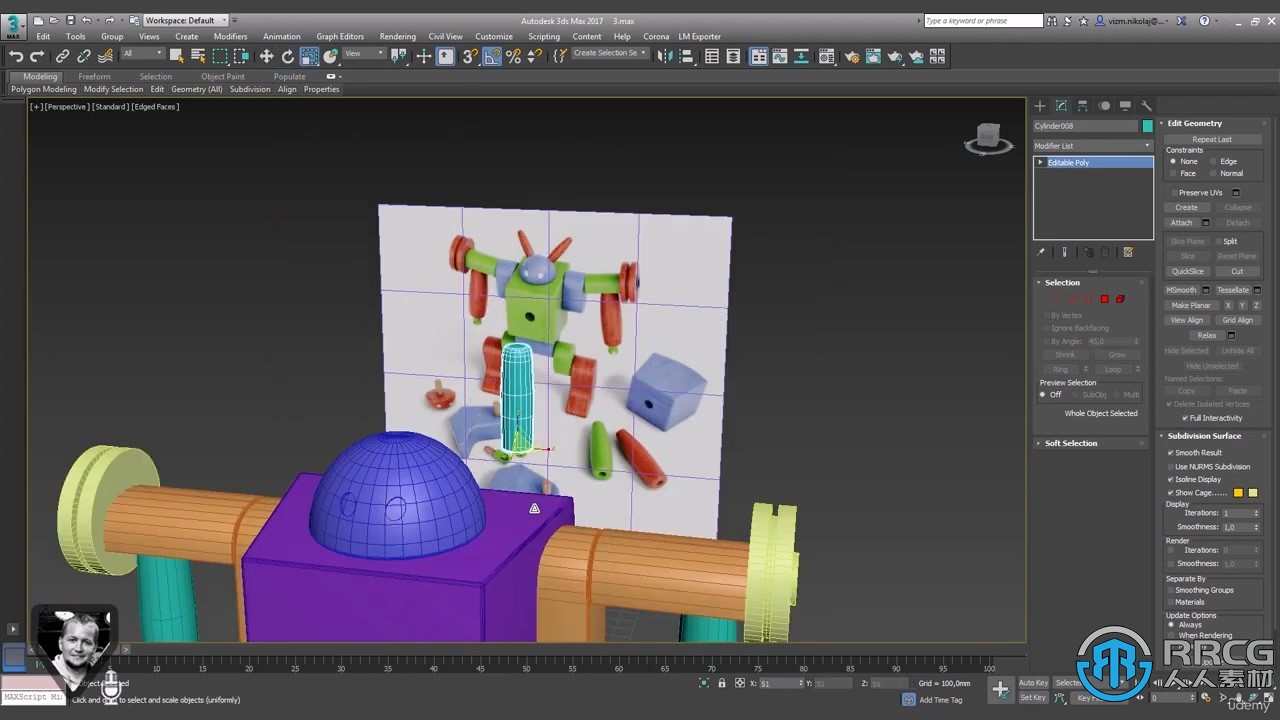The height and width of the screenshot is (720, 1280).
Task: Switch to Create command panel tab
Action: 1040,106
